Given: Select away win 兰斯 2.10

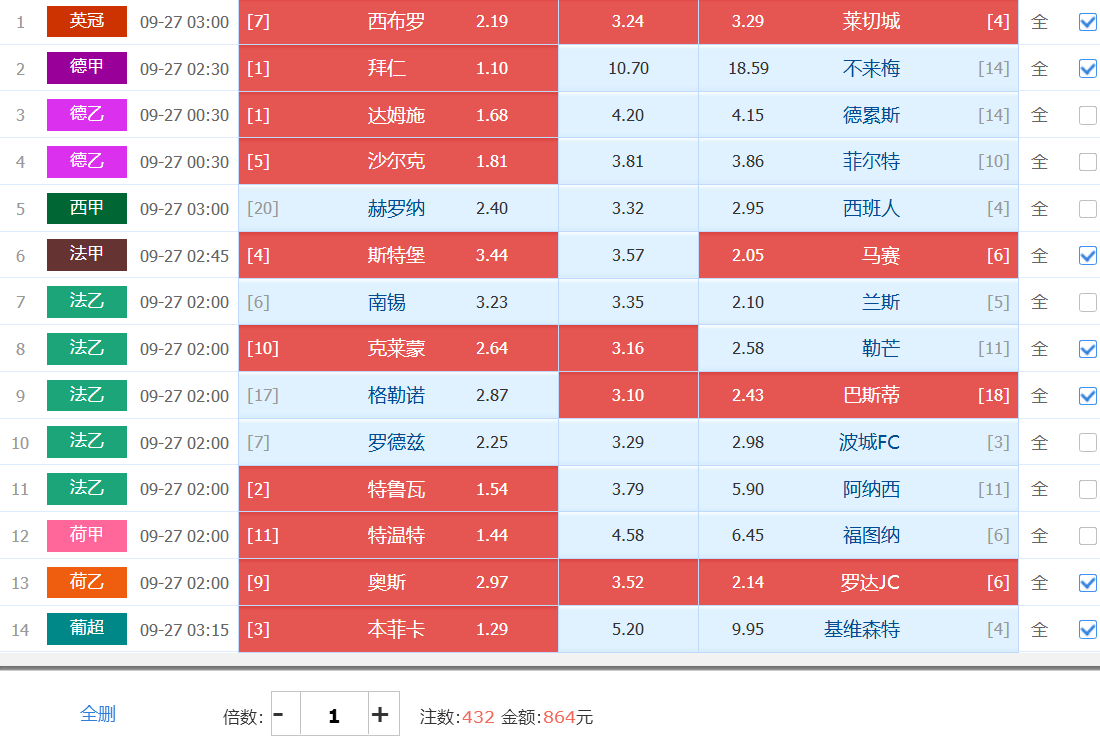Looking at the screenshot, I should (x=859, y=302).
